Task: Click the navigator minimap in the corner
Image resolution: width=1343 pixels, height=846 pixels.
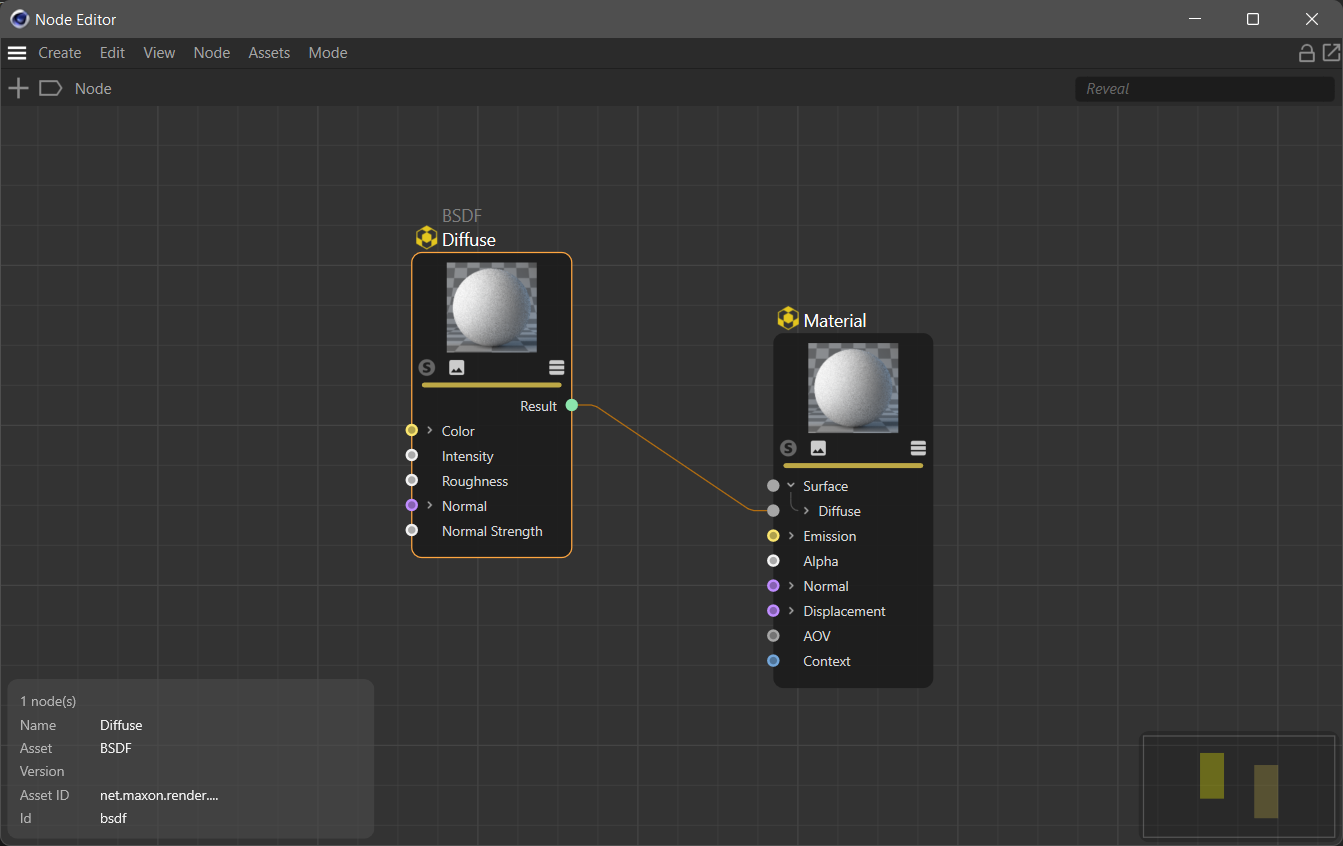Action: pos(1239,786)
